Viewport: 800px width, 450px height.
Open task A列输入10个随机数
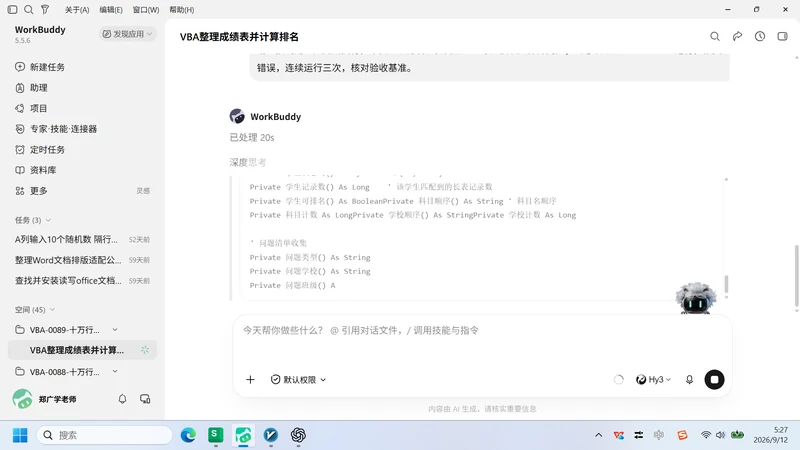[x=82, y=239]
